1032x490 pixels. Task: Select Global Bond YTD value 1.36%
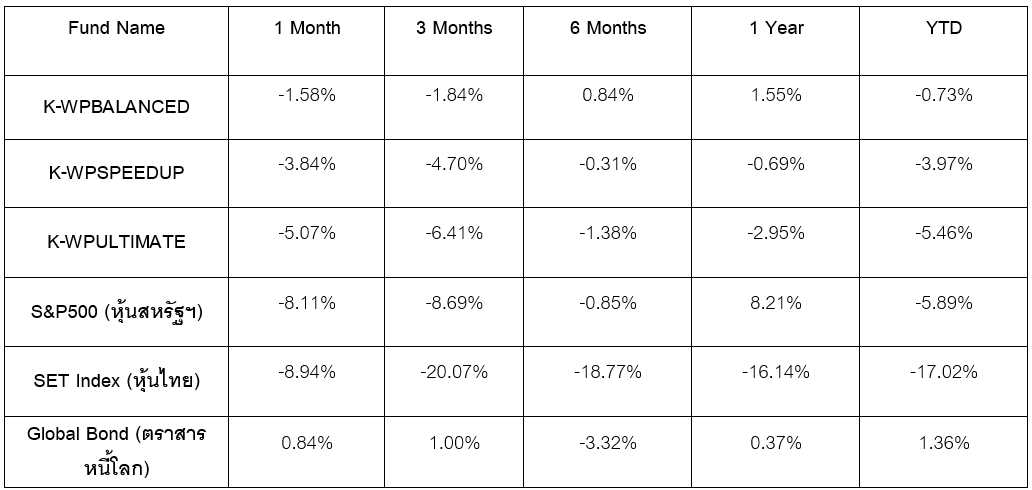coord(944,442)
